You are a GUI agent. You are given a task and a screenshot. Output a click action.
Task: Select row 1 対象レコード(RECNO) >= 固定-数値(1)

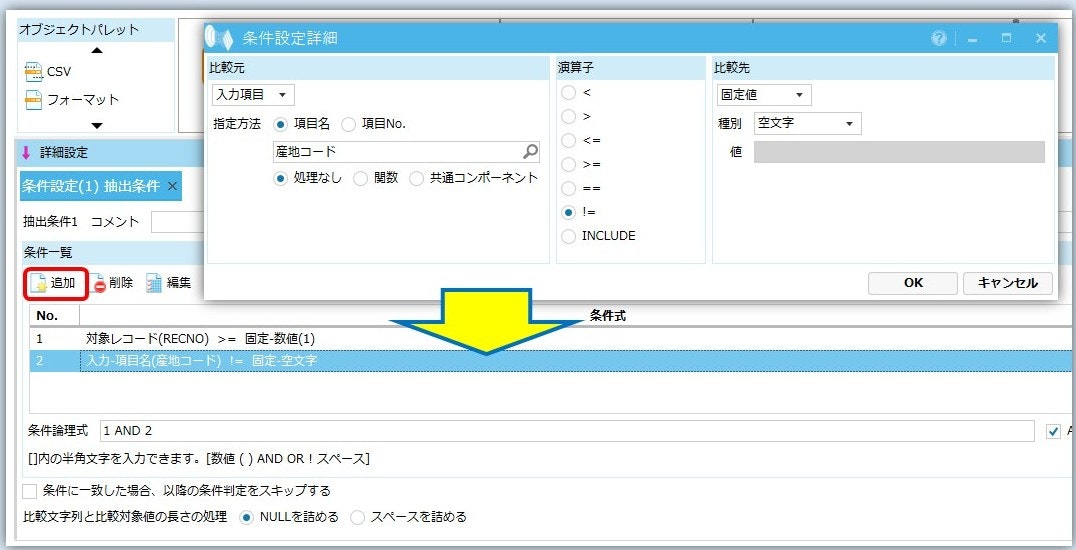click(552, 339)
